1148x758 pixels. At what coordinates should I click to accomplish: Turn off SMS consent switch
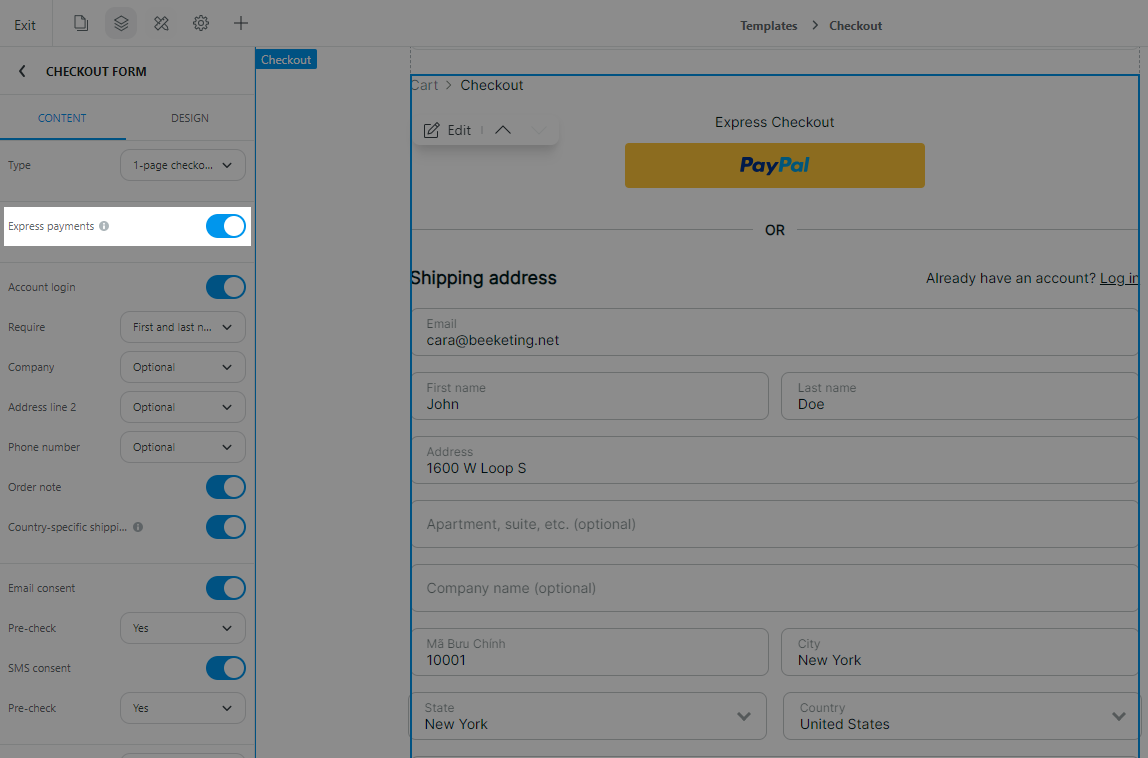(226, 668)
